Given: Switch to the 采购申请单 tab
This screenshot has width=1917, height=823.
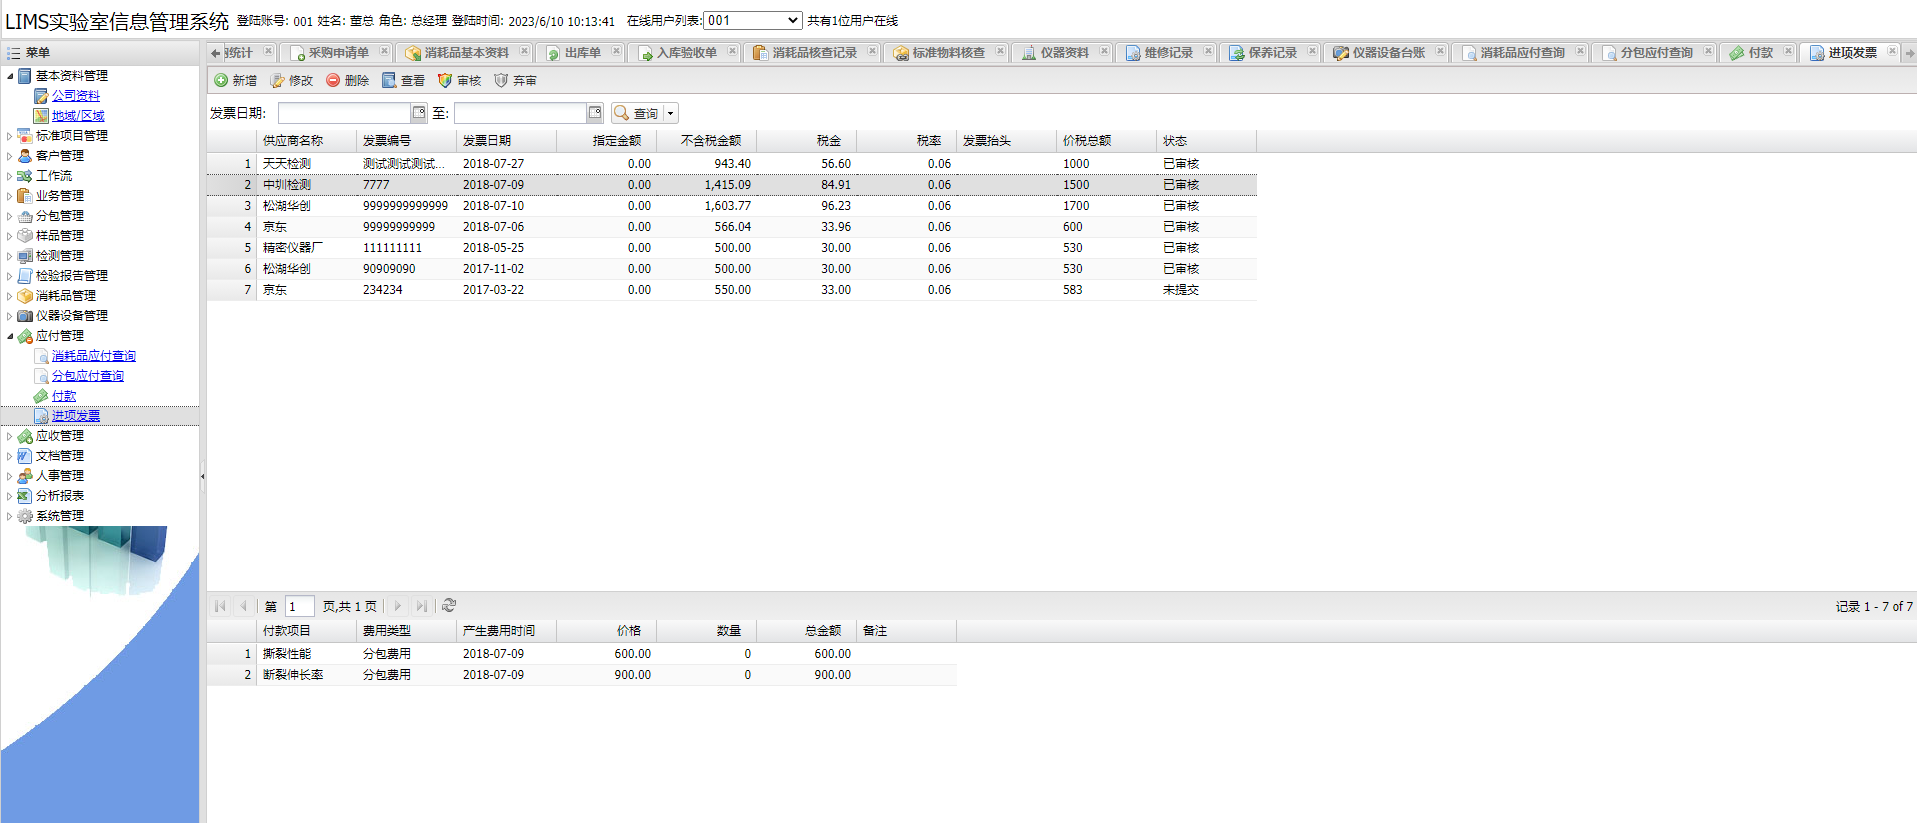Looking at the screenshot, I should [x=337, y=53].
